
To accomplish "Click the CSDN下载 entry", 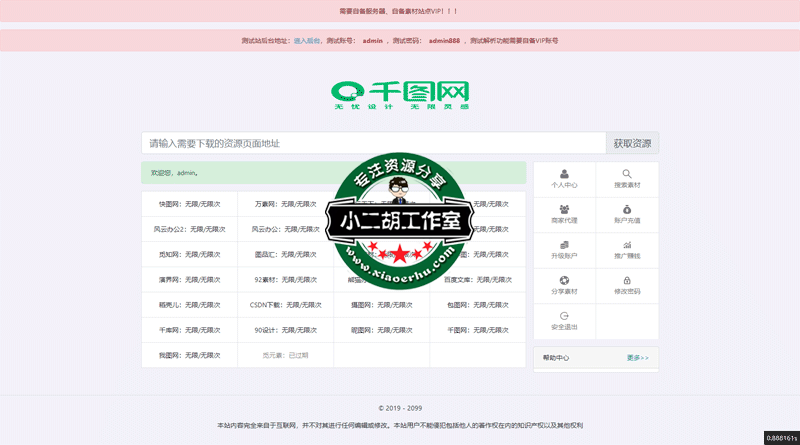I will [285, 305].
